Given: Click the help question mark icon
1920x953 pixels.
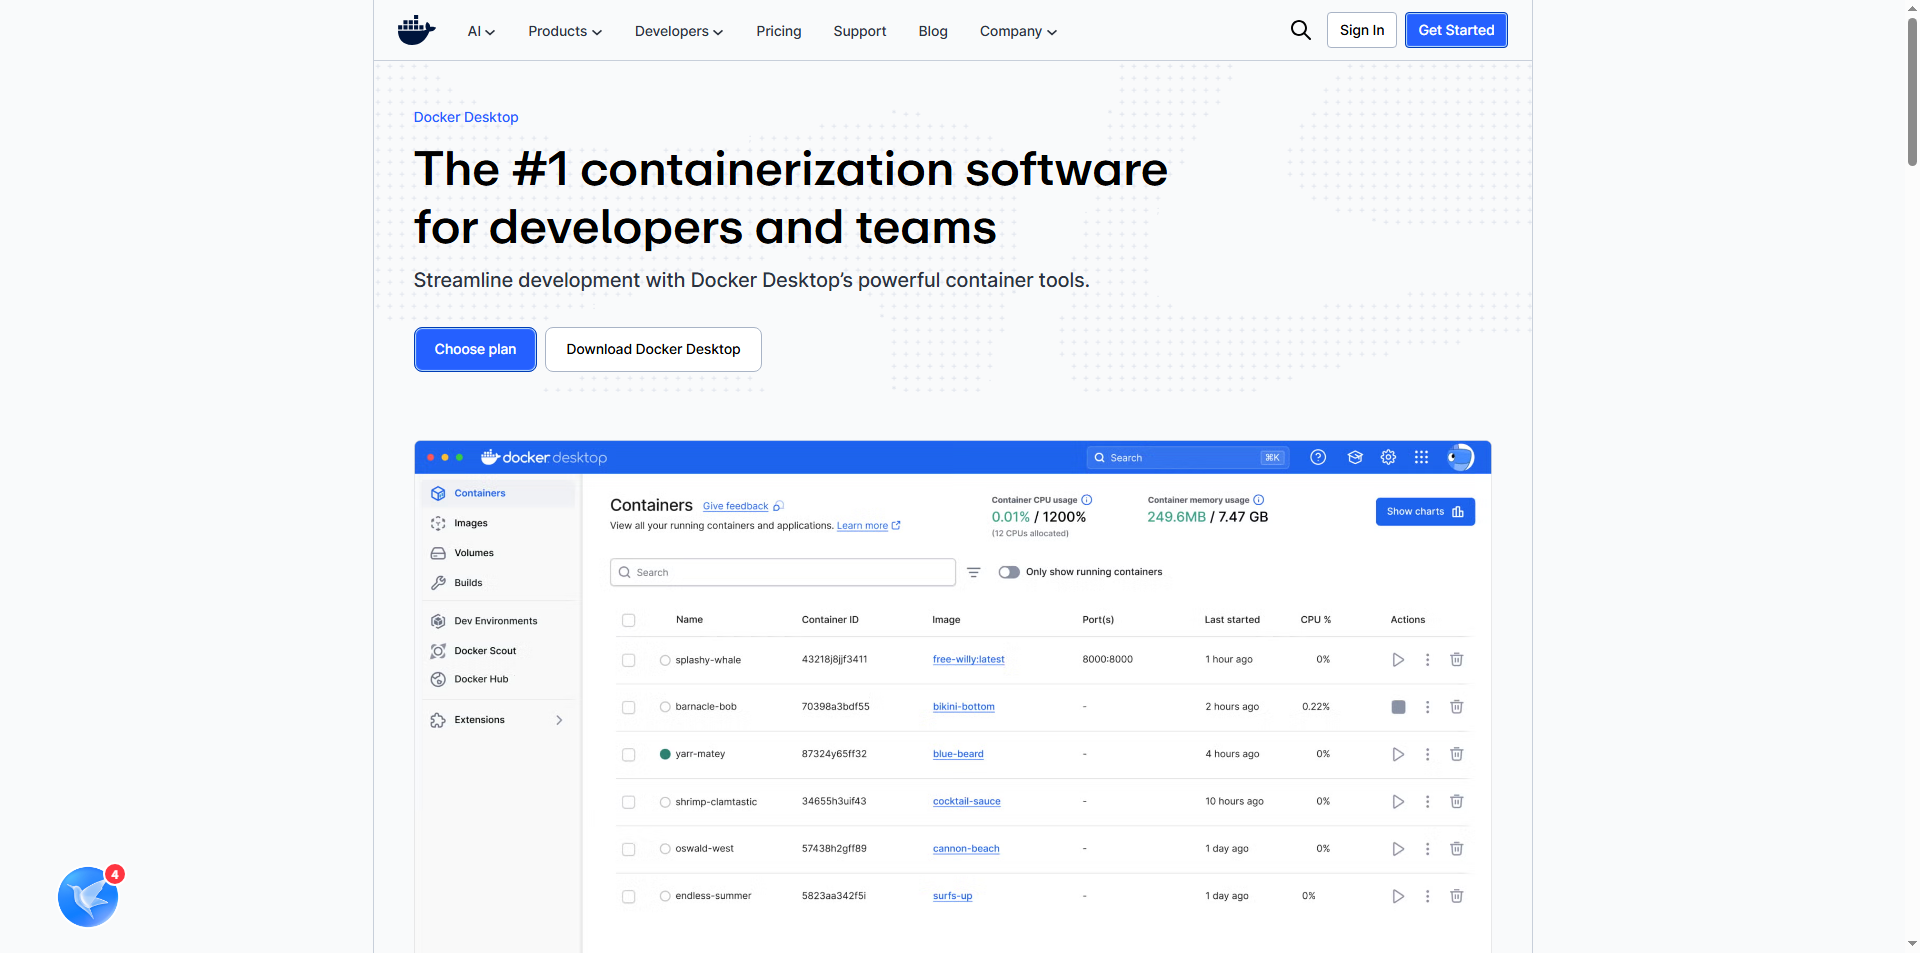Looking at the screenshot, I should pos(1318,457).
